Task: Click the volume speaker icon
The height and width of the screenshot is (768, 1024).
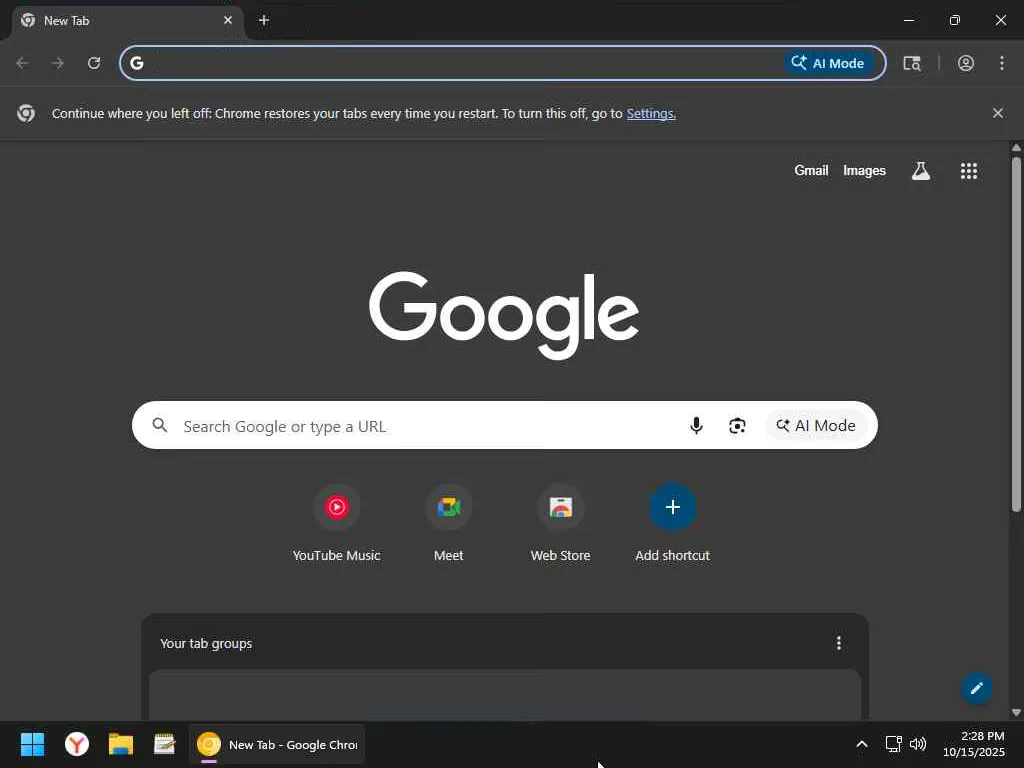Action: tap(918, 744)
